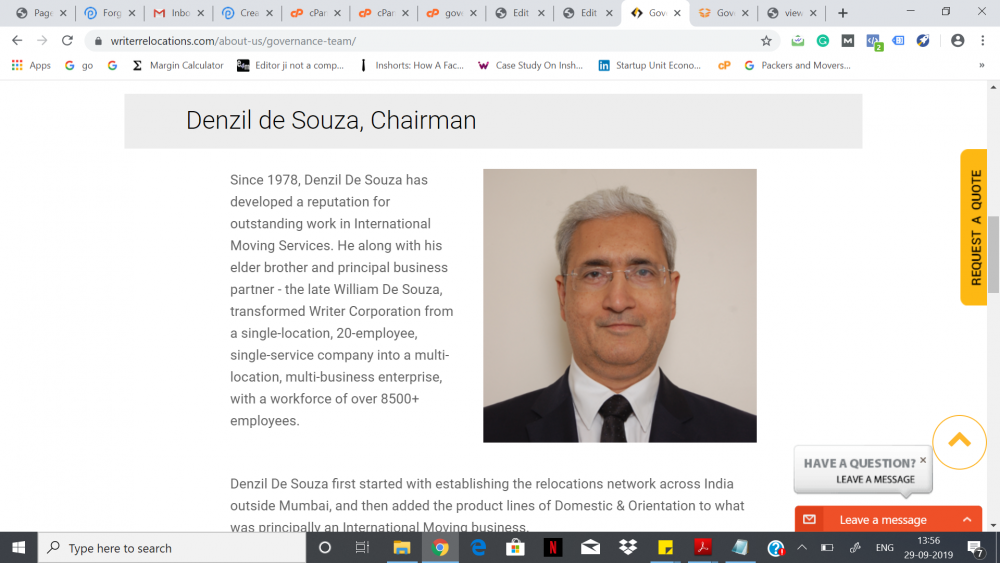Click the page vertical scrollbar thumb
1000x563 pixels.
click(993, 254)
